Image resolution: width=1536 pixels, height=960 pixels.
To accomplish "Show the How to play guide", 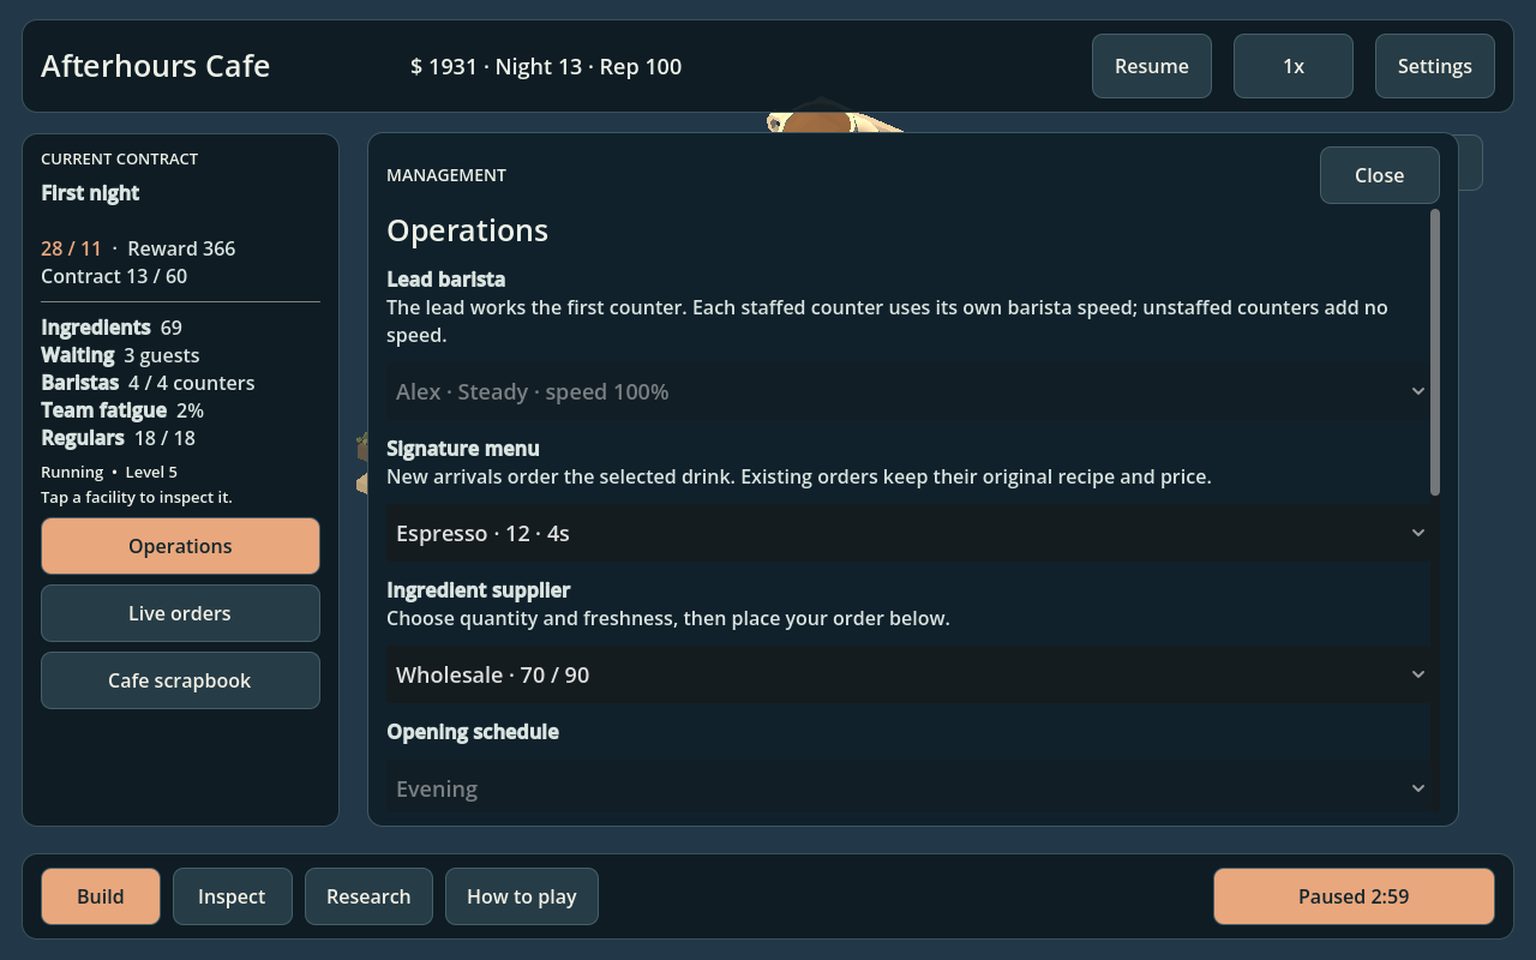I will [521, 896].
